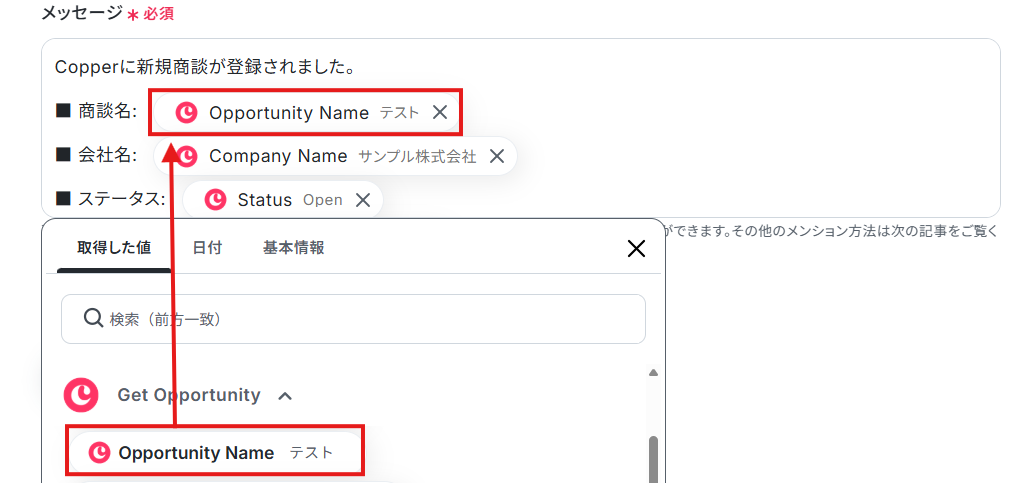The height and width of the screenshot is (483, 1018).
Task: Click the ■ 会社名: label text
Action: 96,155
